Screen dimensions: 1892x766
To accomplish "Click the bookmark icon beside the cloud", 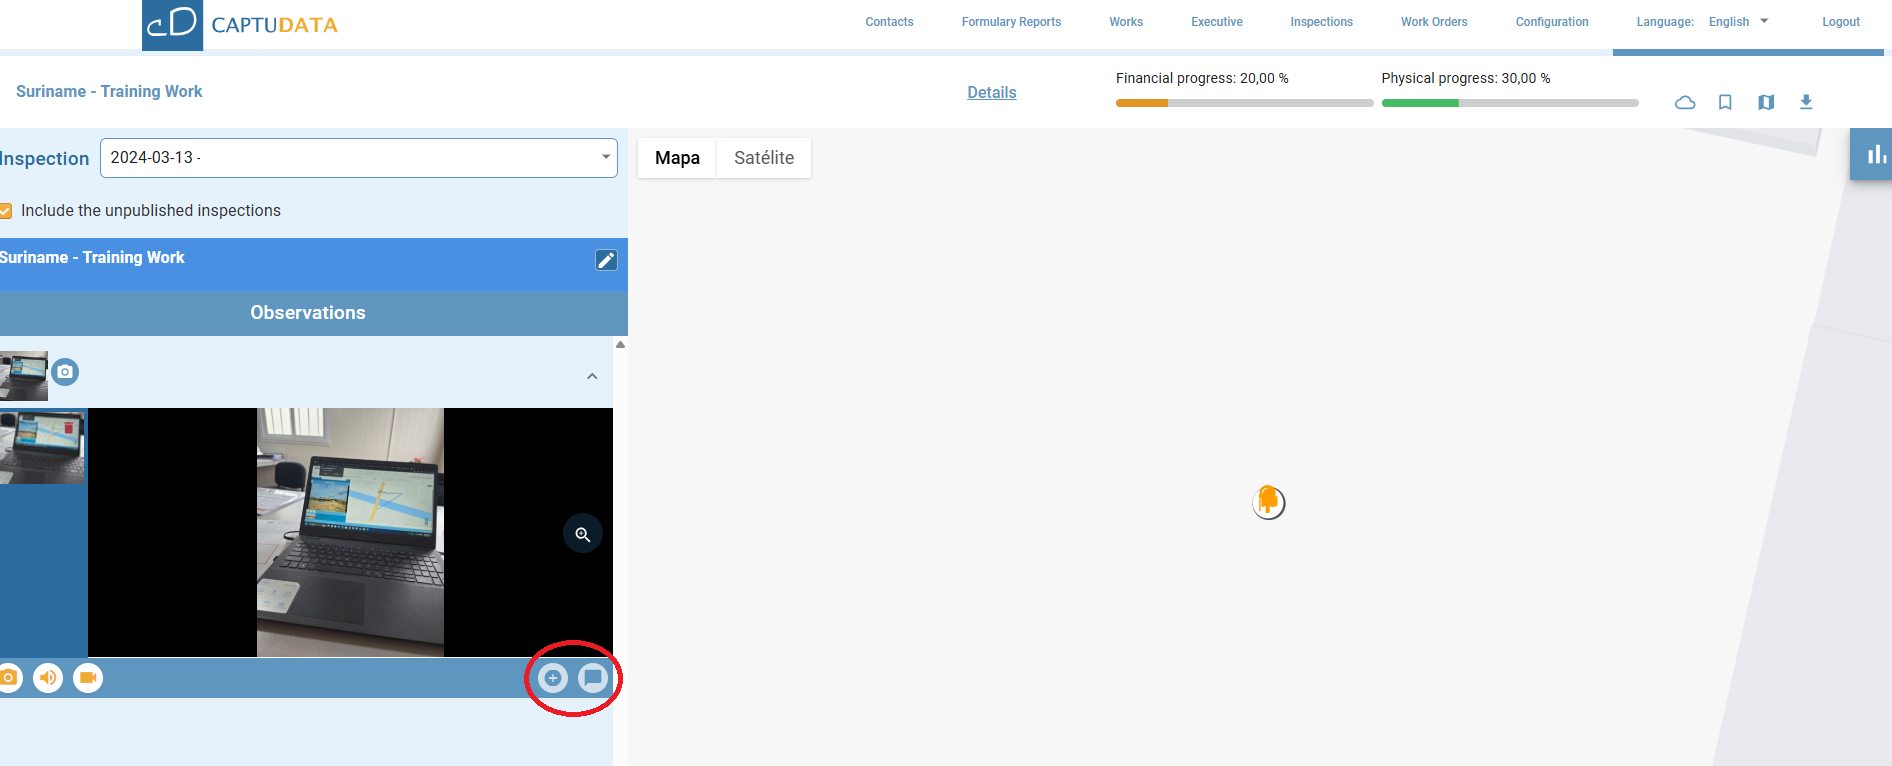I will pos(1725,102).
